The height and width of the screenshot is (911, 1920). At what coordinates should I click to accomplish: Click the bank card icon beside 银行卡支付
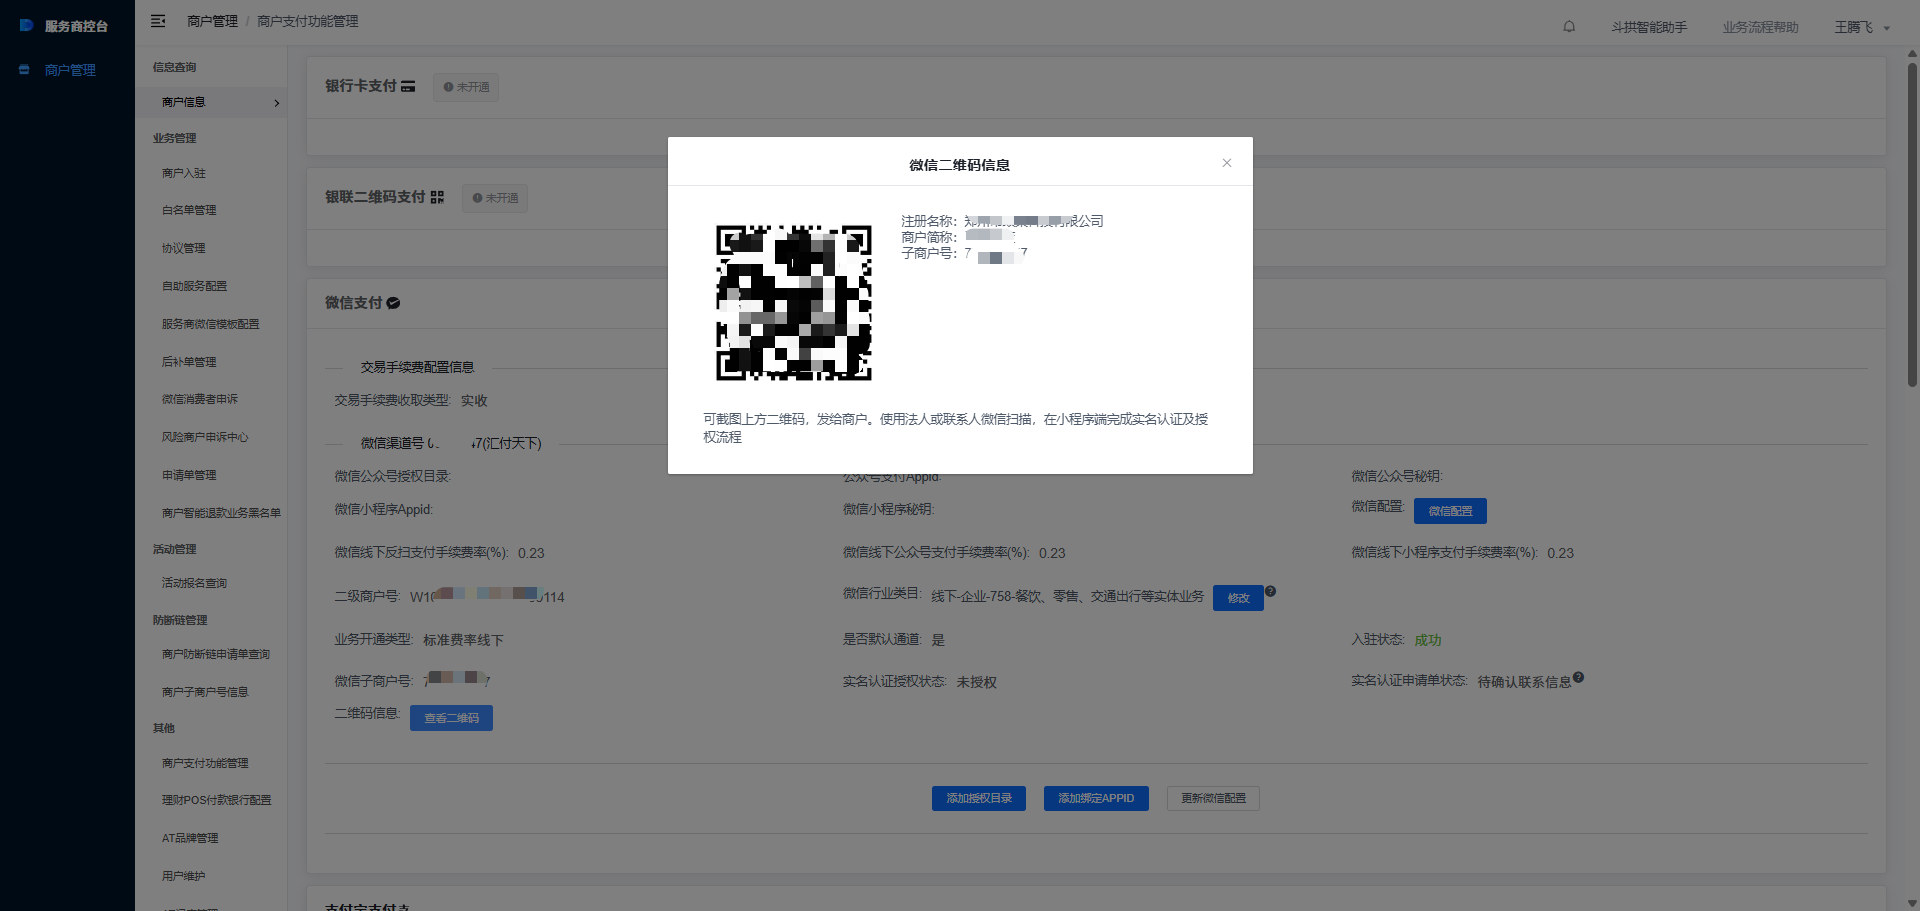[x=408, y=87]
